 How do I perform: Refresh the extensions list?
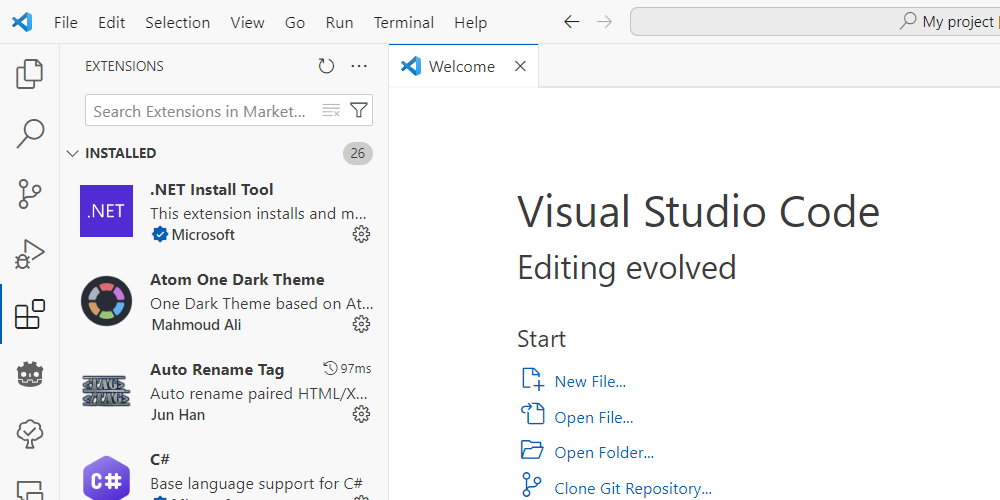click(x=326, y=66)
